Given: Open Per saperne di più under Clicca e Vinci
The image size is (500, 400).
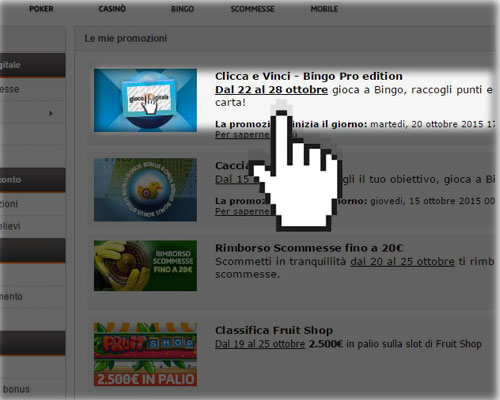Looking at the screenshot, I should coord(256,135).
